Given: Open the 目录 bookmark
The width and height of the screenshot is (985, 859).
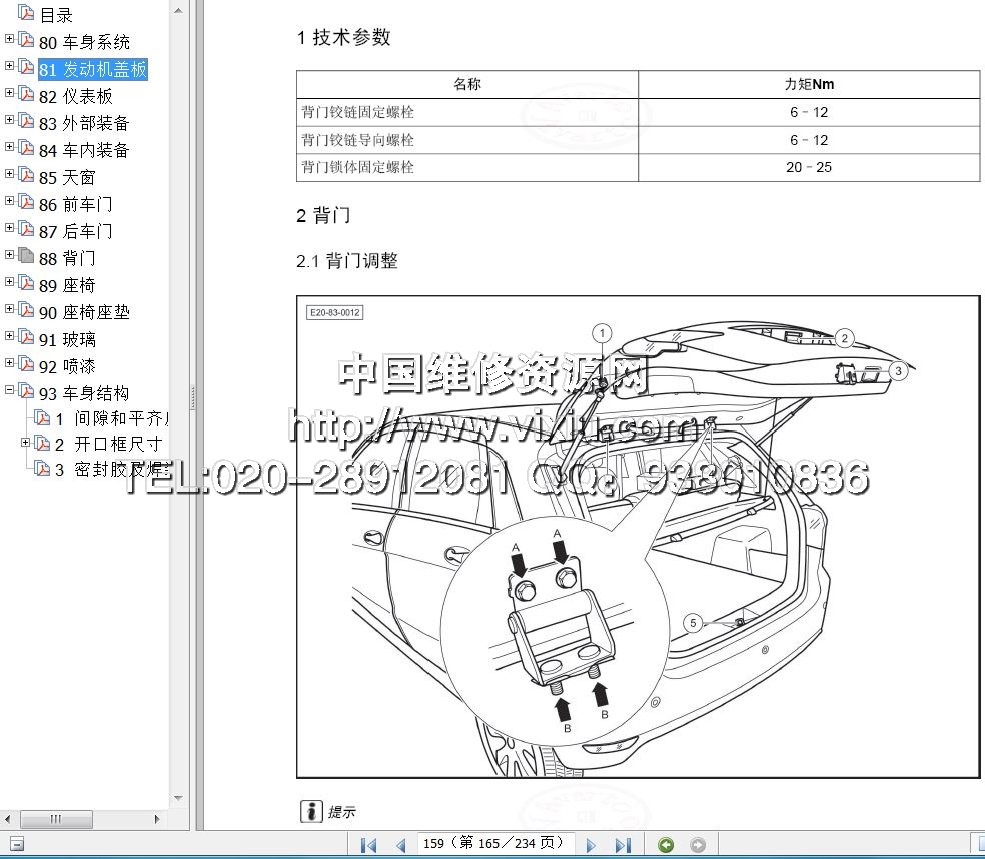Looking at the screenshot, I should 56,15.
